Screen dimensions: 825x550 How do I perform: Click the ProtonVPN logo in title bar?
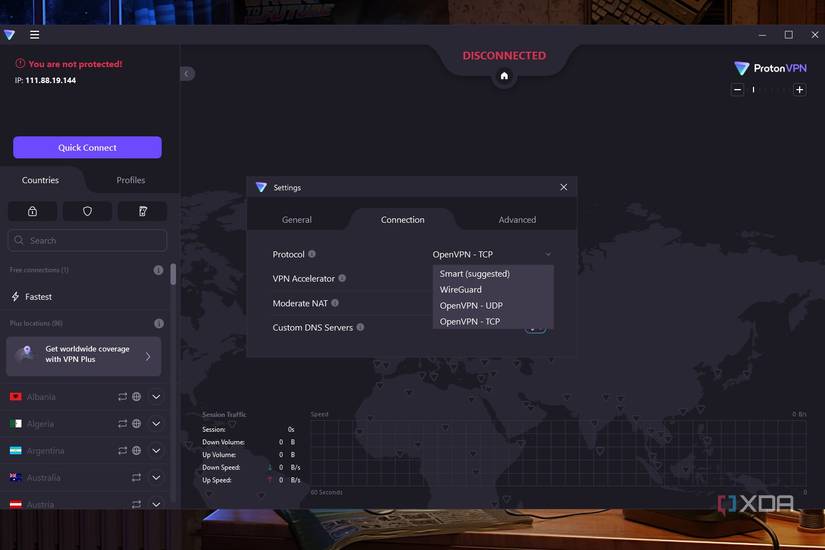click(9, 35)
